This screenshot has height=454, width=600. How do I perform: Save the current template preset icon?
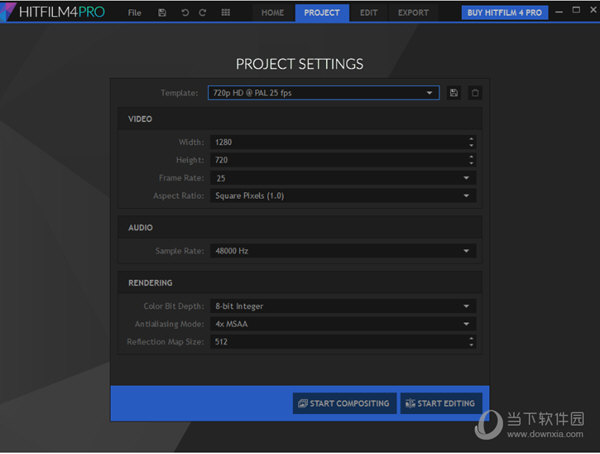(x=454, y=93)
